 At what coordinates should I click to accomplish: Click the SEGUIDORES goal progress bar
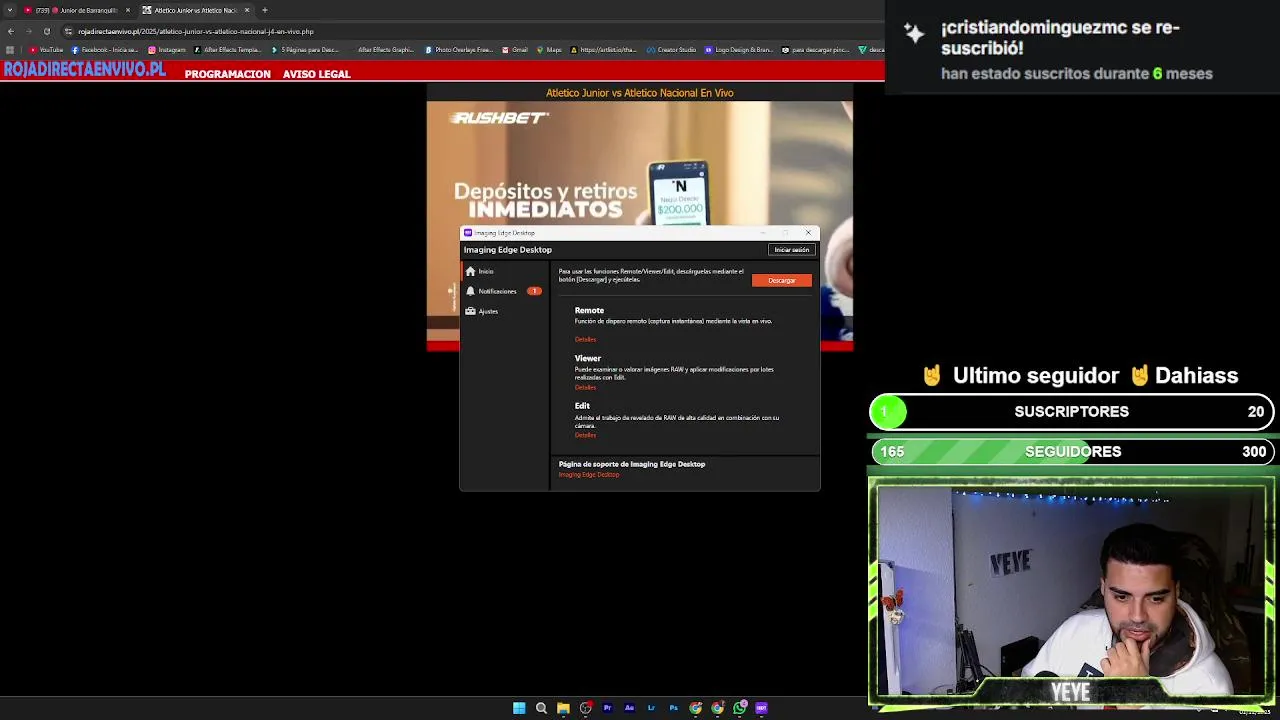click(x=1072, y=451)
